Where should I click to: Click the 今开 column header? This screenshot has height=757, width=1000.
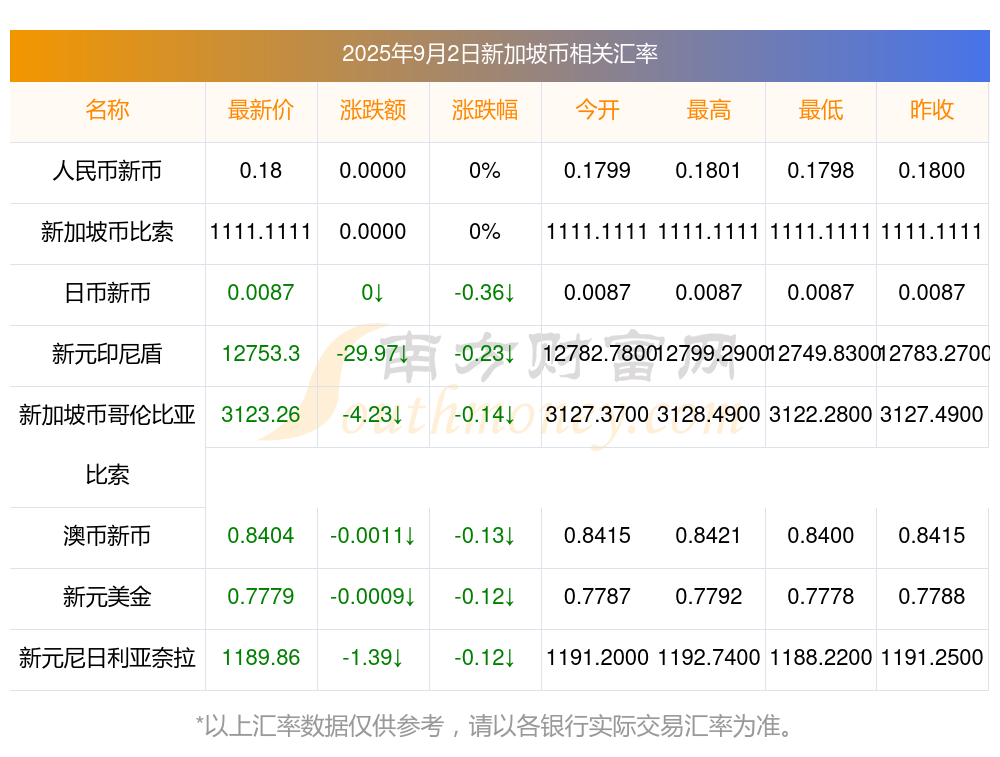(597, 110)
